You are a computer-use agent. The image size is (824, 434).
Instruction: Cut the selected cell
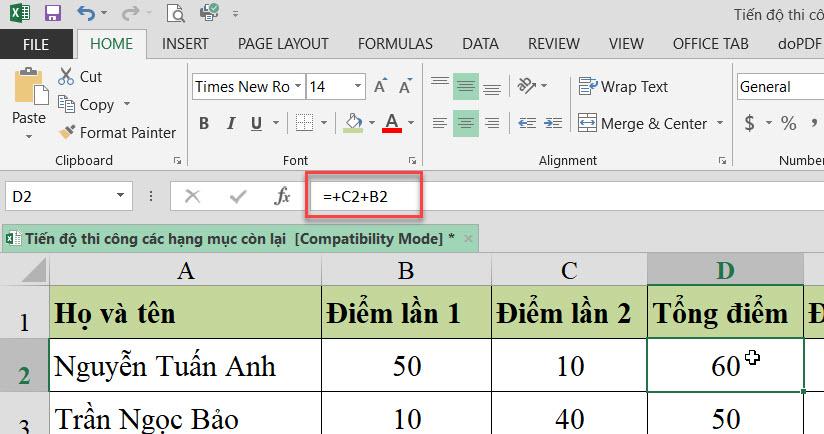80,77
